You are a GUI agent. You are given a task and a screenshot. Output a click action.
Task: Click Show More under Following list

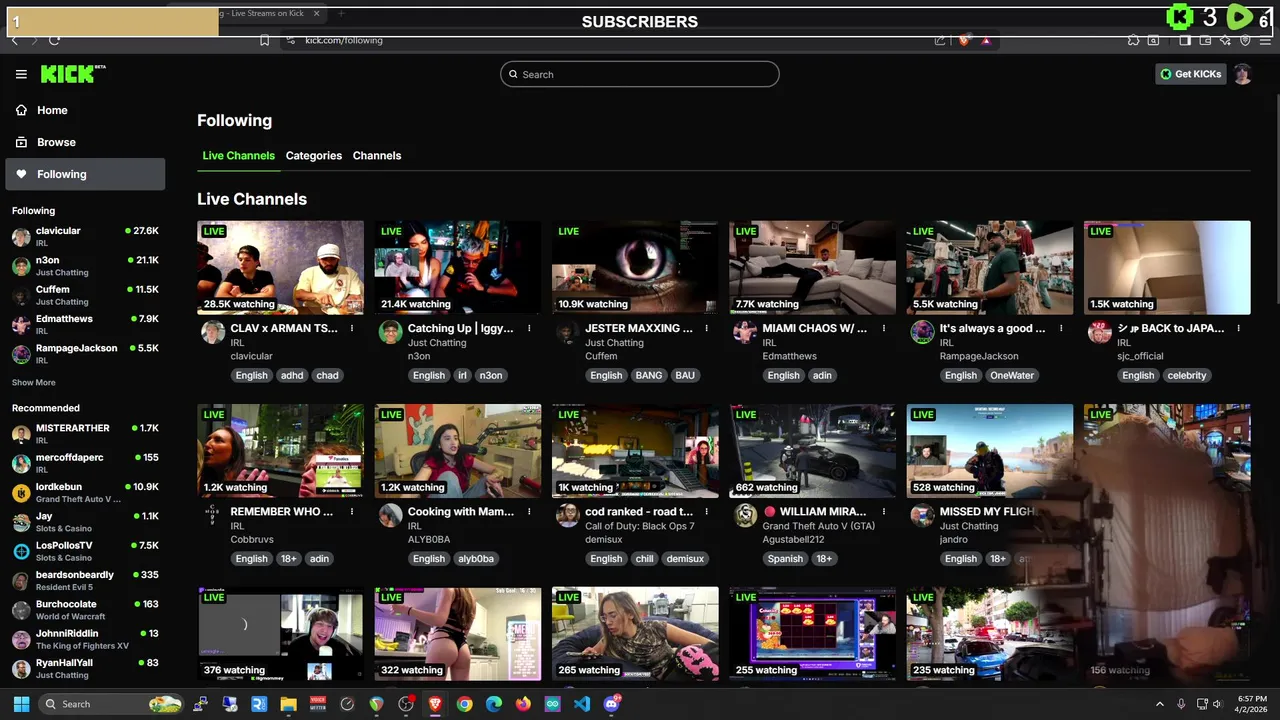[x=34, y=383]
